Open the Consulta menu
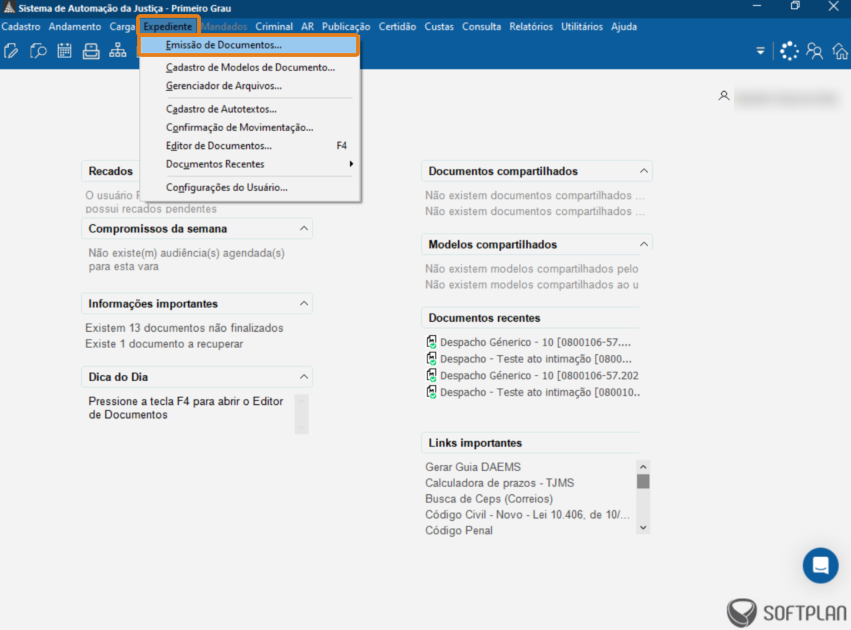Viewport: 851px width, 630px height. [481, 27]
